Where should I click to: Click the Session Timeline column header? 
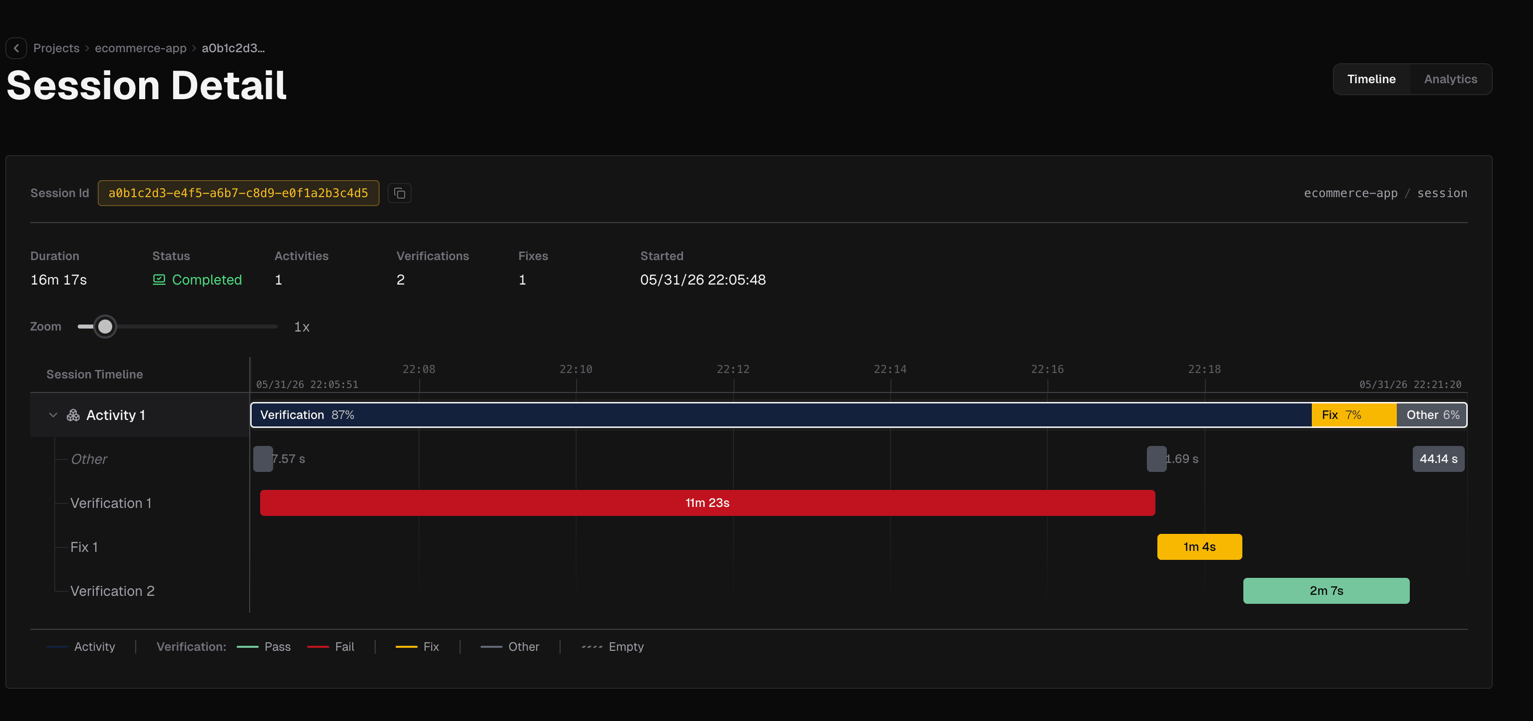click(x=94, y=374)
